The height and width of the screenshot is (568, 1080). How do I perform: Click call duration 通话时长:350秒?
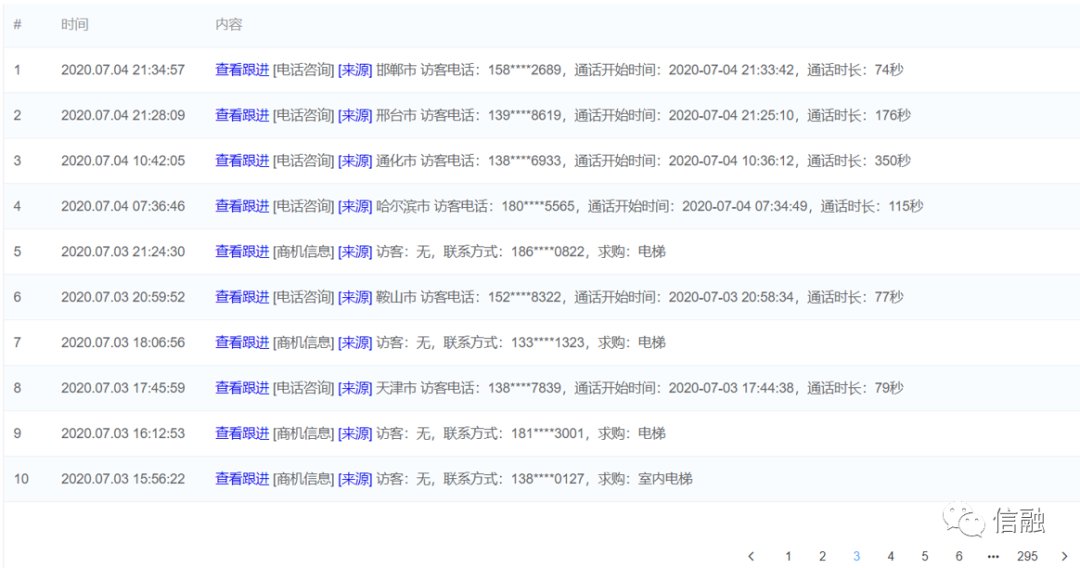858,160
